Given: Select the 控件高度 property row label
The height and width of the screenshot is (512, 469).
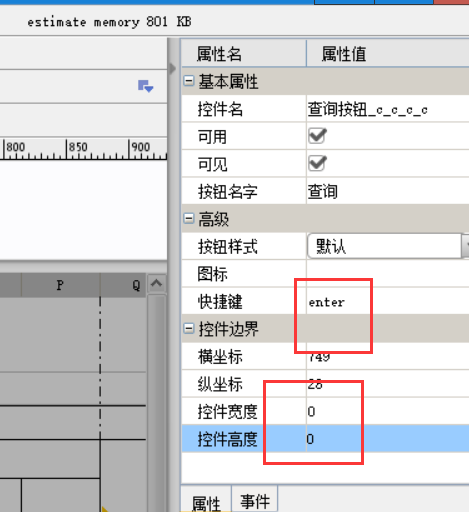Looking at the screenshot, I should 228,439.
